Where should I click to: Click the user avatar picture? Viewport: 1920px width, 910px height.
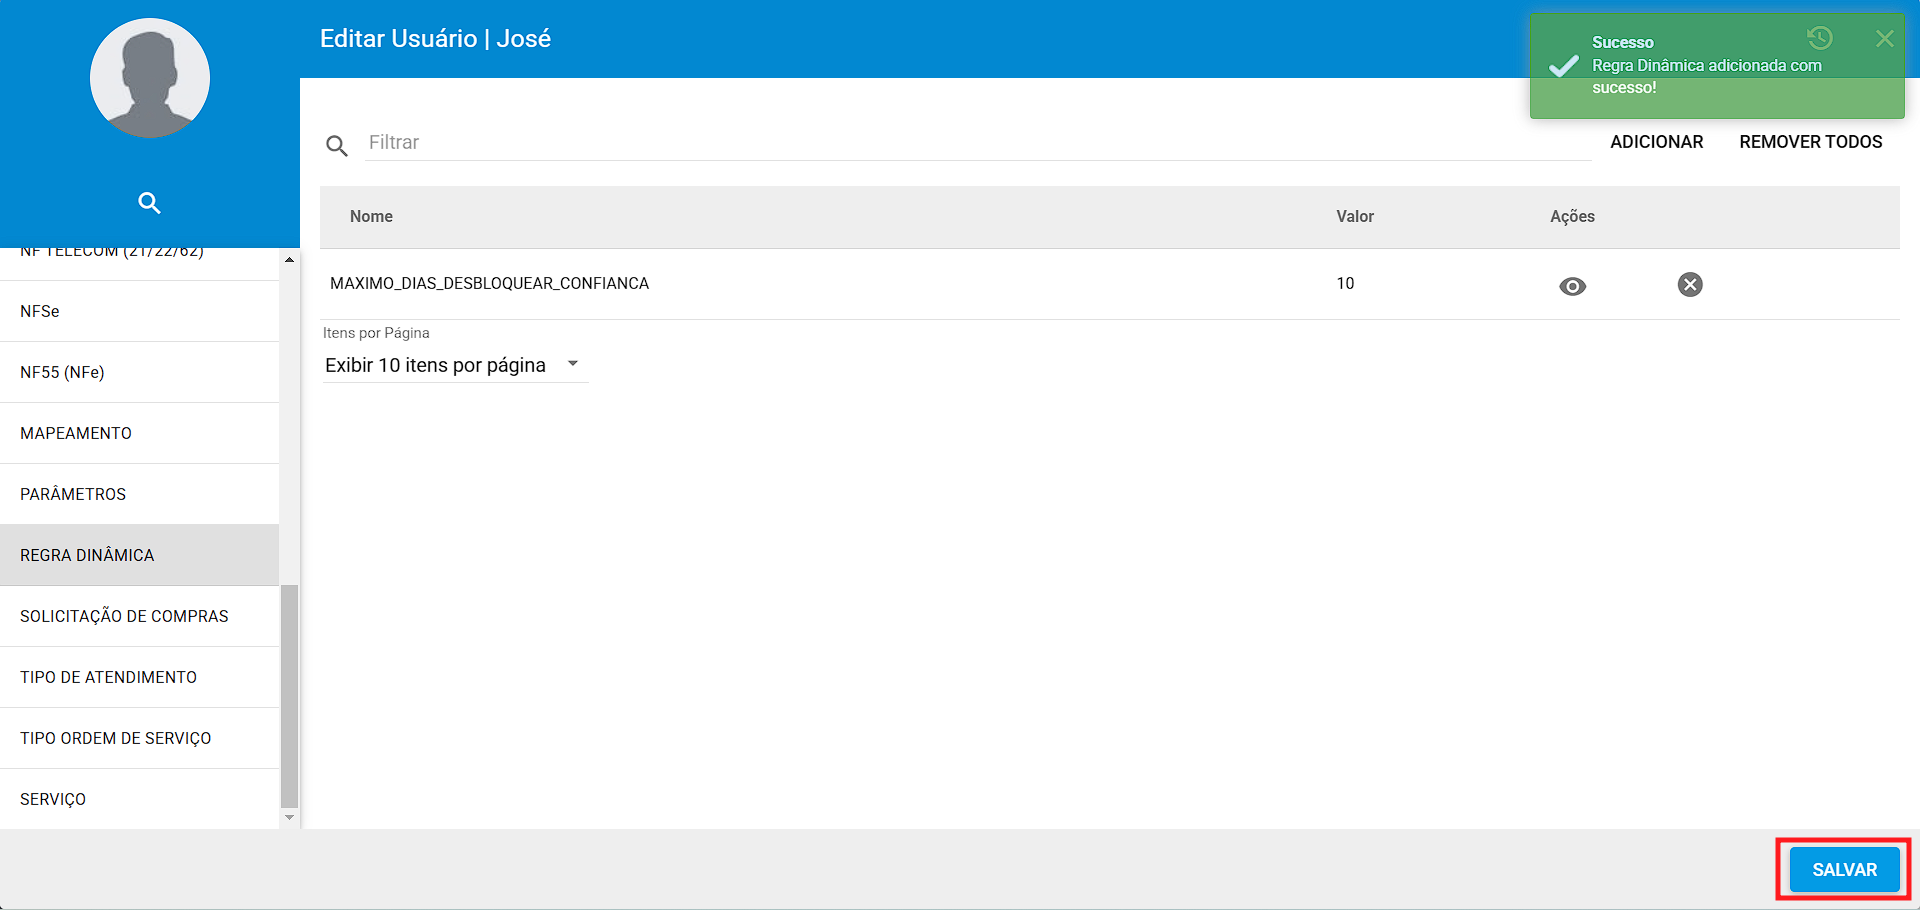point(150,78)
